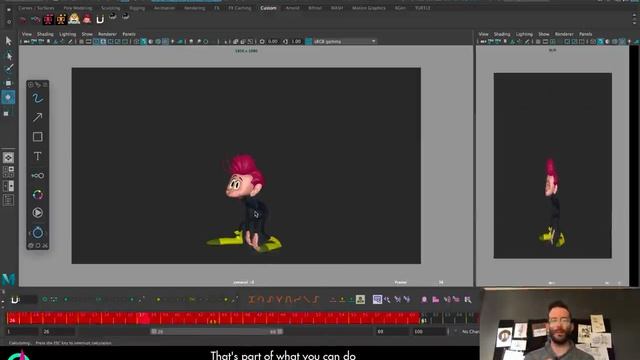Click the playback start frame field showing 26
640x360 pixels.
tap(58, 331)
